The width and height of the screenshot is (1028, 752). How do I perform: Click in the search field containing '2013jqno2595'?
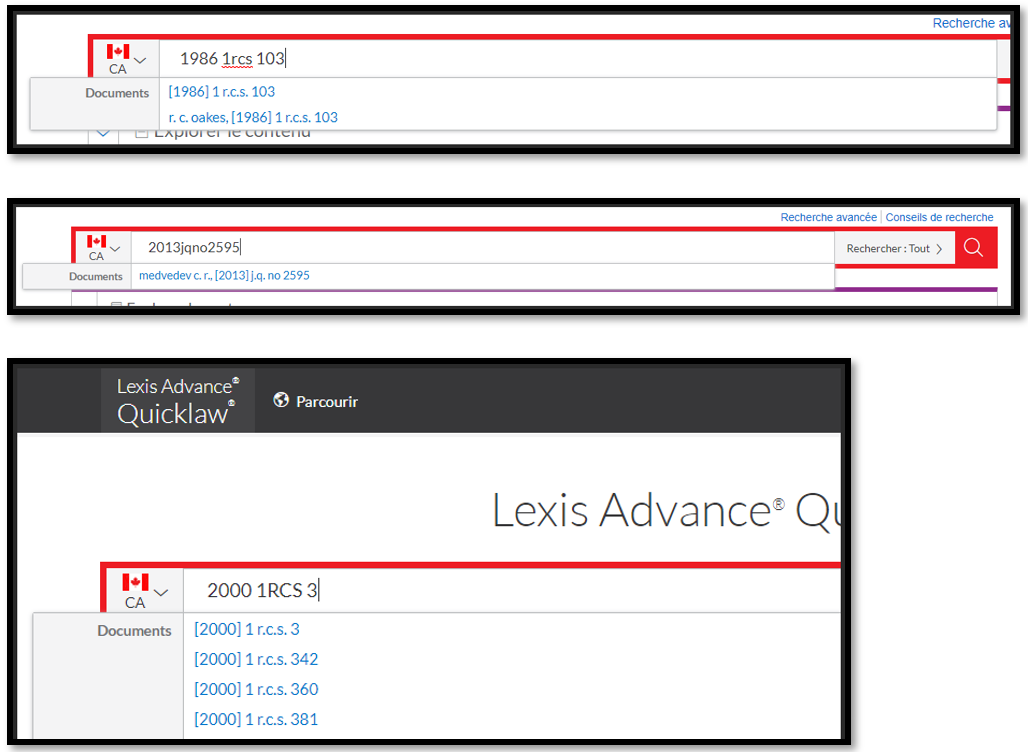click(483, 247)
